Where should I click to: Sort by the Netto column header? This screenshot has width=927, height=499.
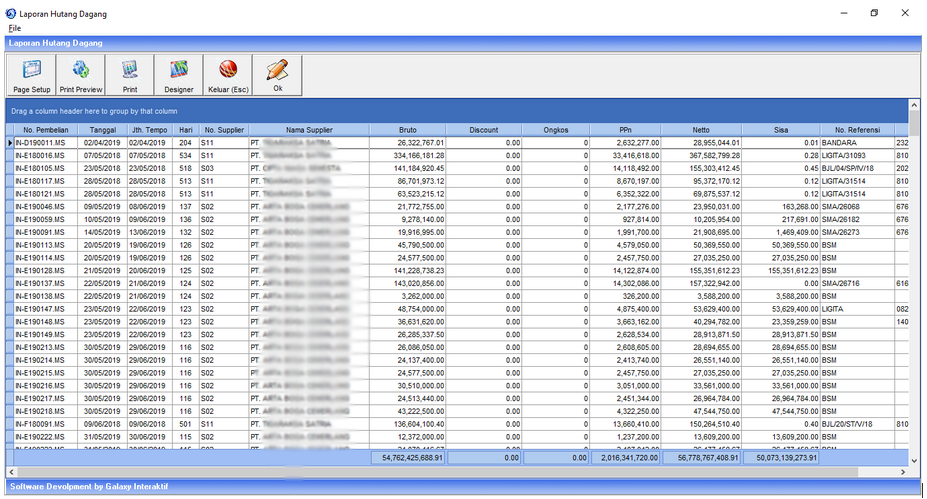[700, 130]
